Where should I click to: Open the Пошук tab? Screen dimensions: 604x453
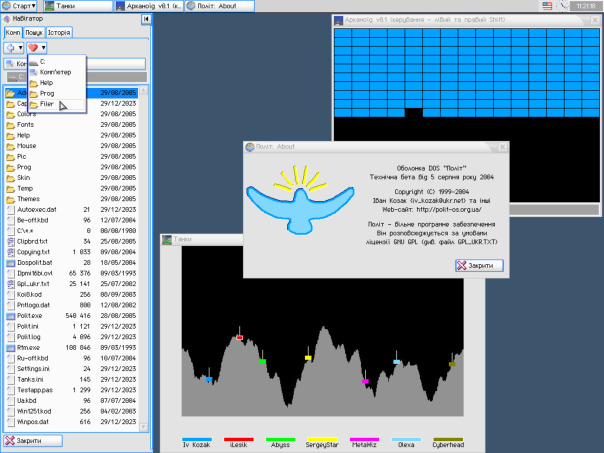coord(34,32)
